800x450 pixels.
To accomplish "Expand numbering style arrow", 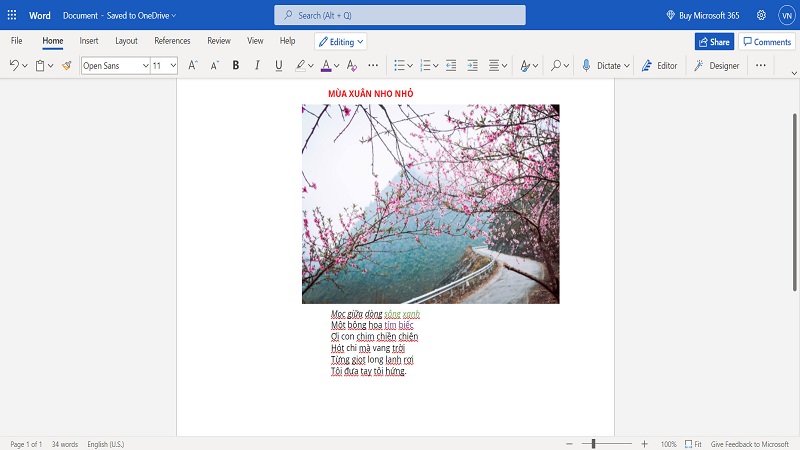I will tap(436, 66).
